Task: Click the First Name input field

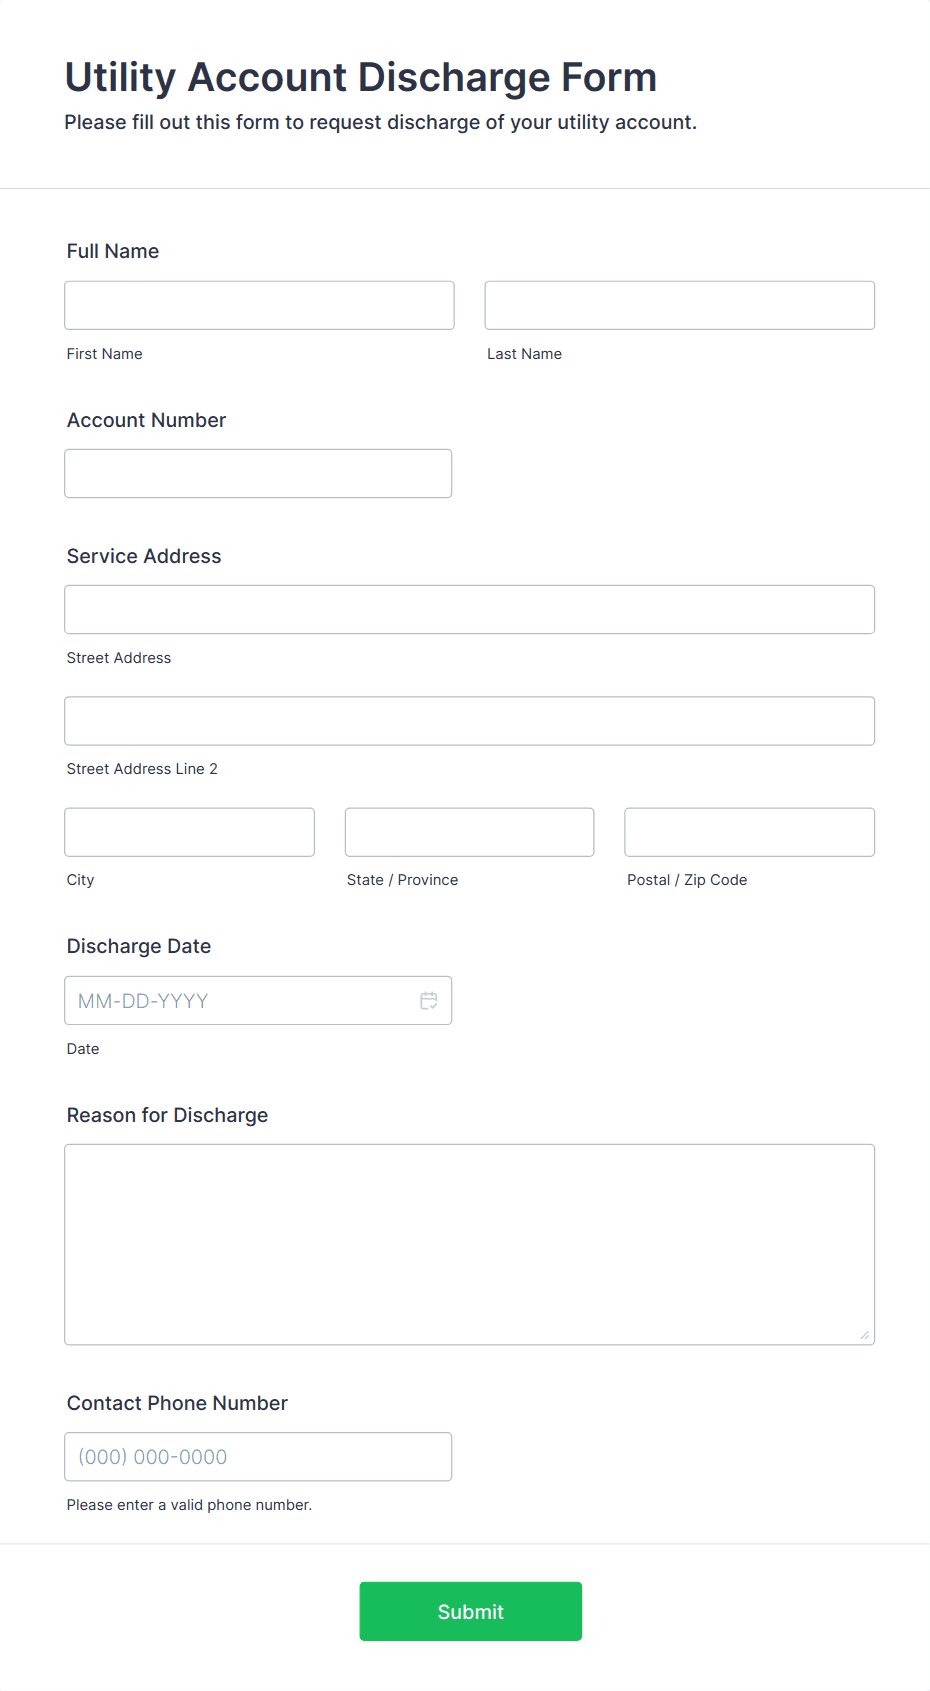Action: tap(259, 305)
